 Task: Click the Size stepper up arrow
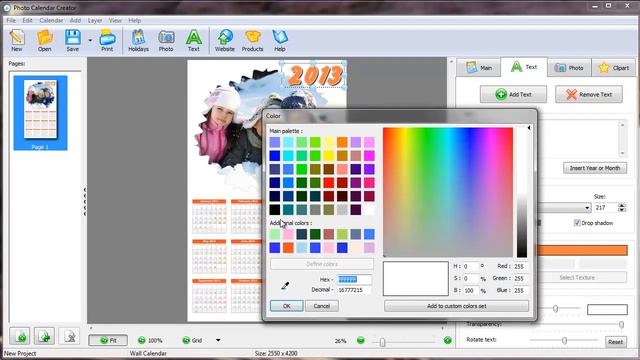tap(622, 205)
